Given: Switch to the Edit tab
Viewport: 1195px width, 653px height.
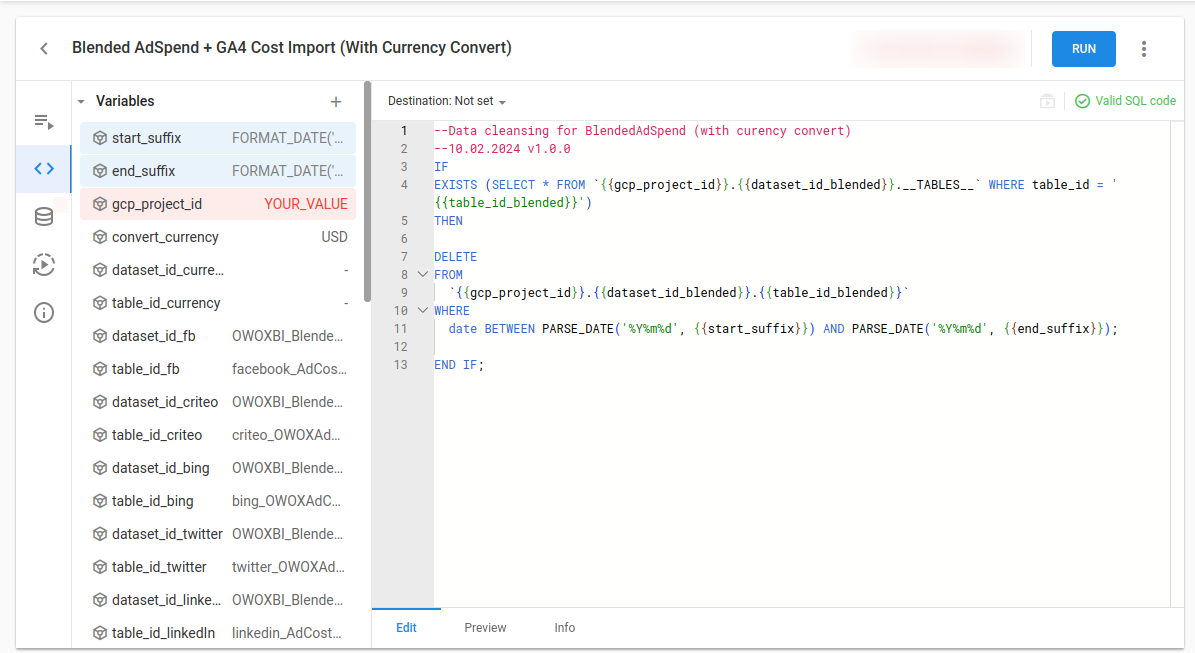Looking at the screenshot, I should [x=406, y=628].
